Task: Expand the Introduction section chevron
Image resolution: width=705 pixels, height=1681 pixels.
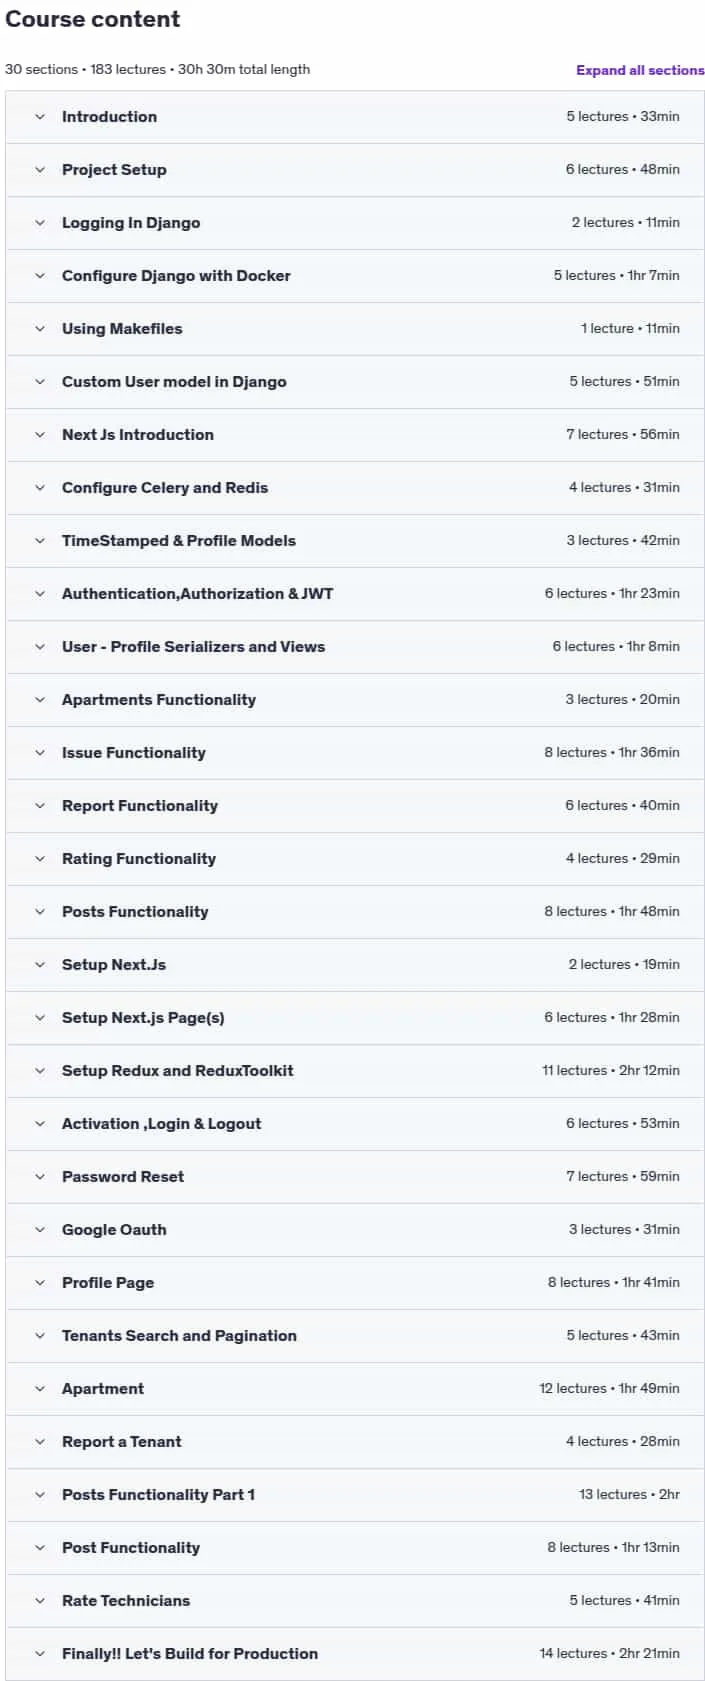Action: [x=40, y=117]
